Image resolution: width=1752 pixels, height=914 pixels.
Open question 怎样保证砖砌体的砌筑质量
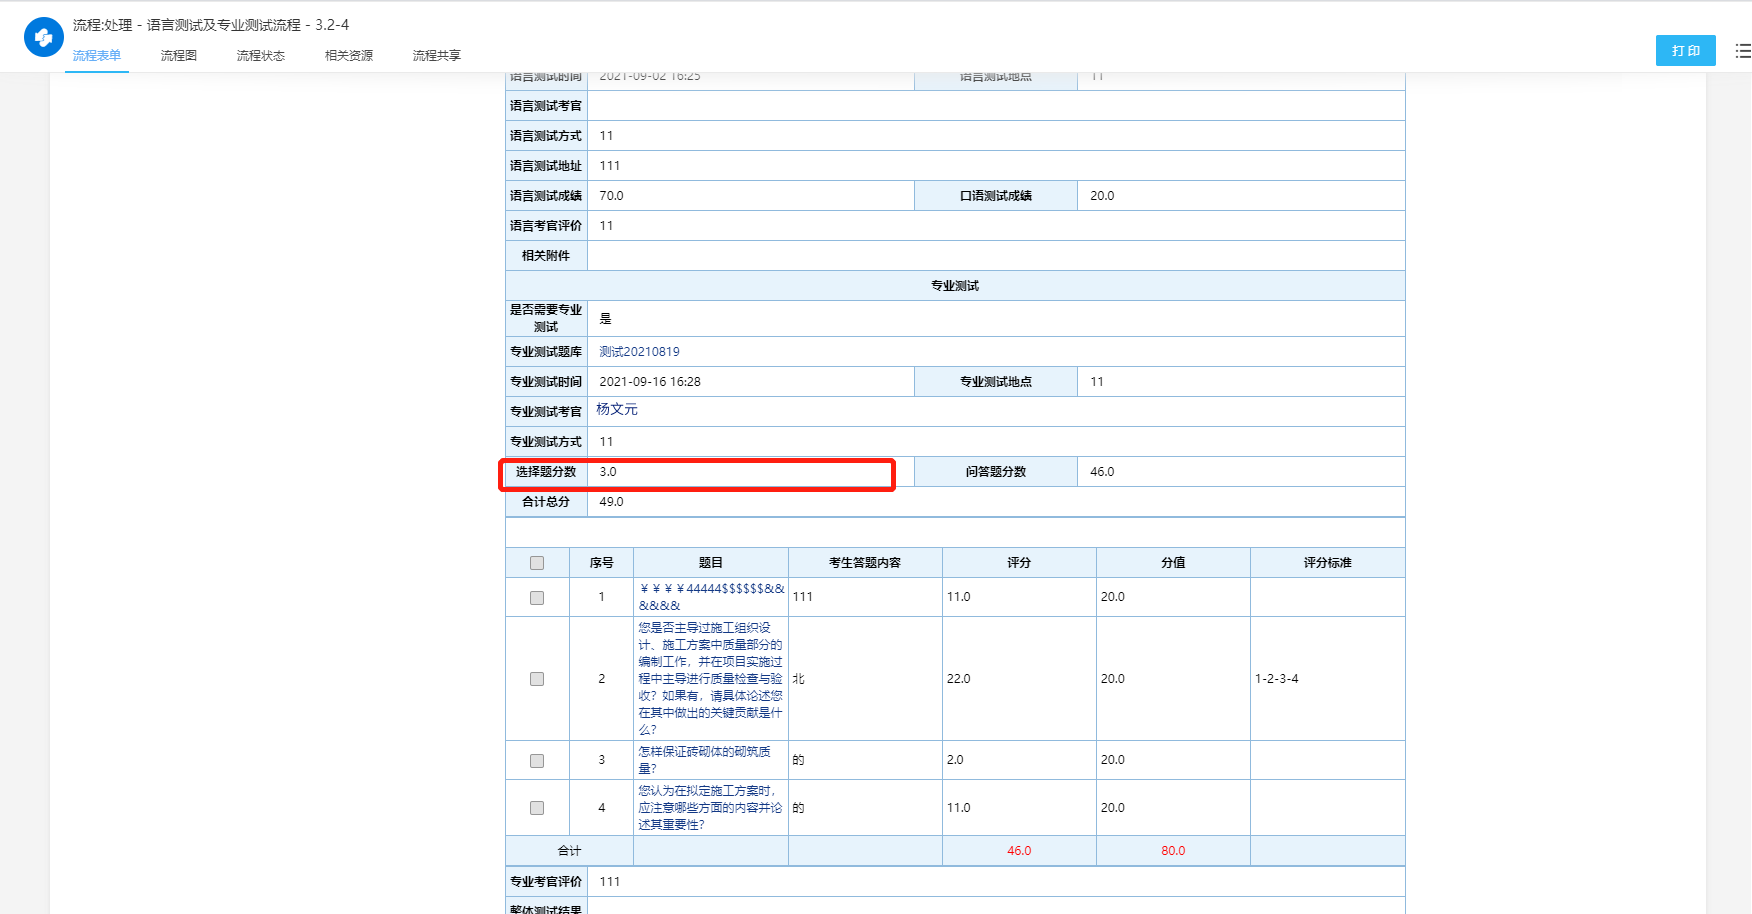[705, 760]
